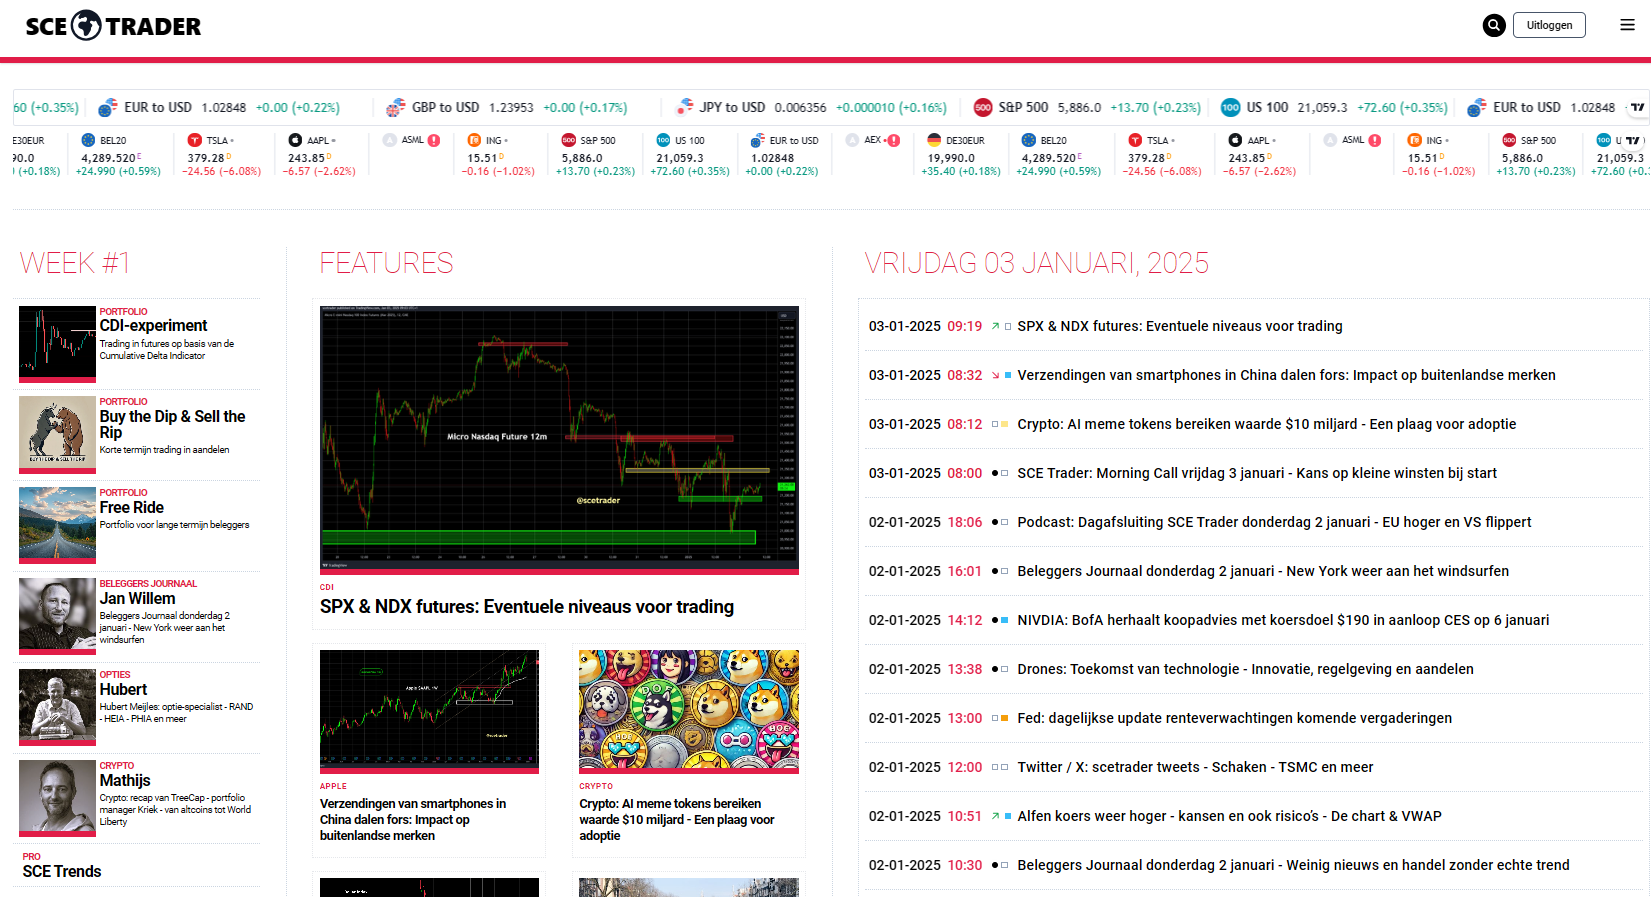Viewport: 1651px width, 897px height.
Task: Open the Alfen koers weer hoger item
Action: 1229,816
